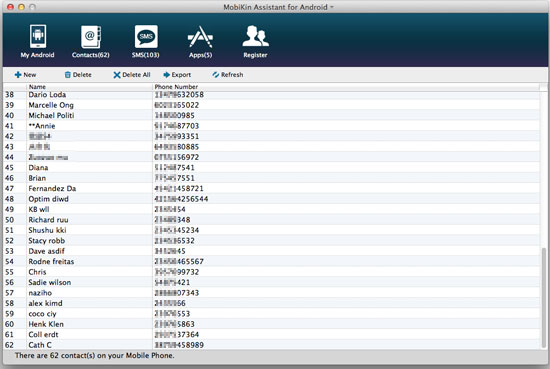Click the vertical scrollbar thumb

coord(544,297)
